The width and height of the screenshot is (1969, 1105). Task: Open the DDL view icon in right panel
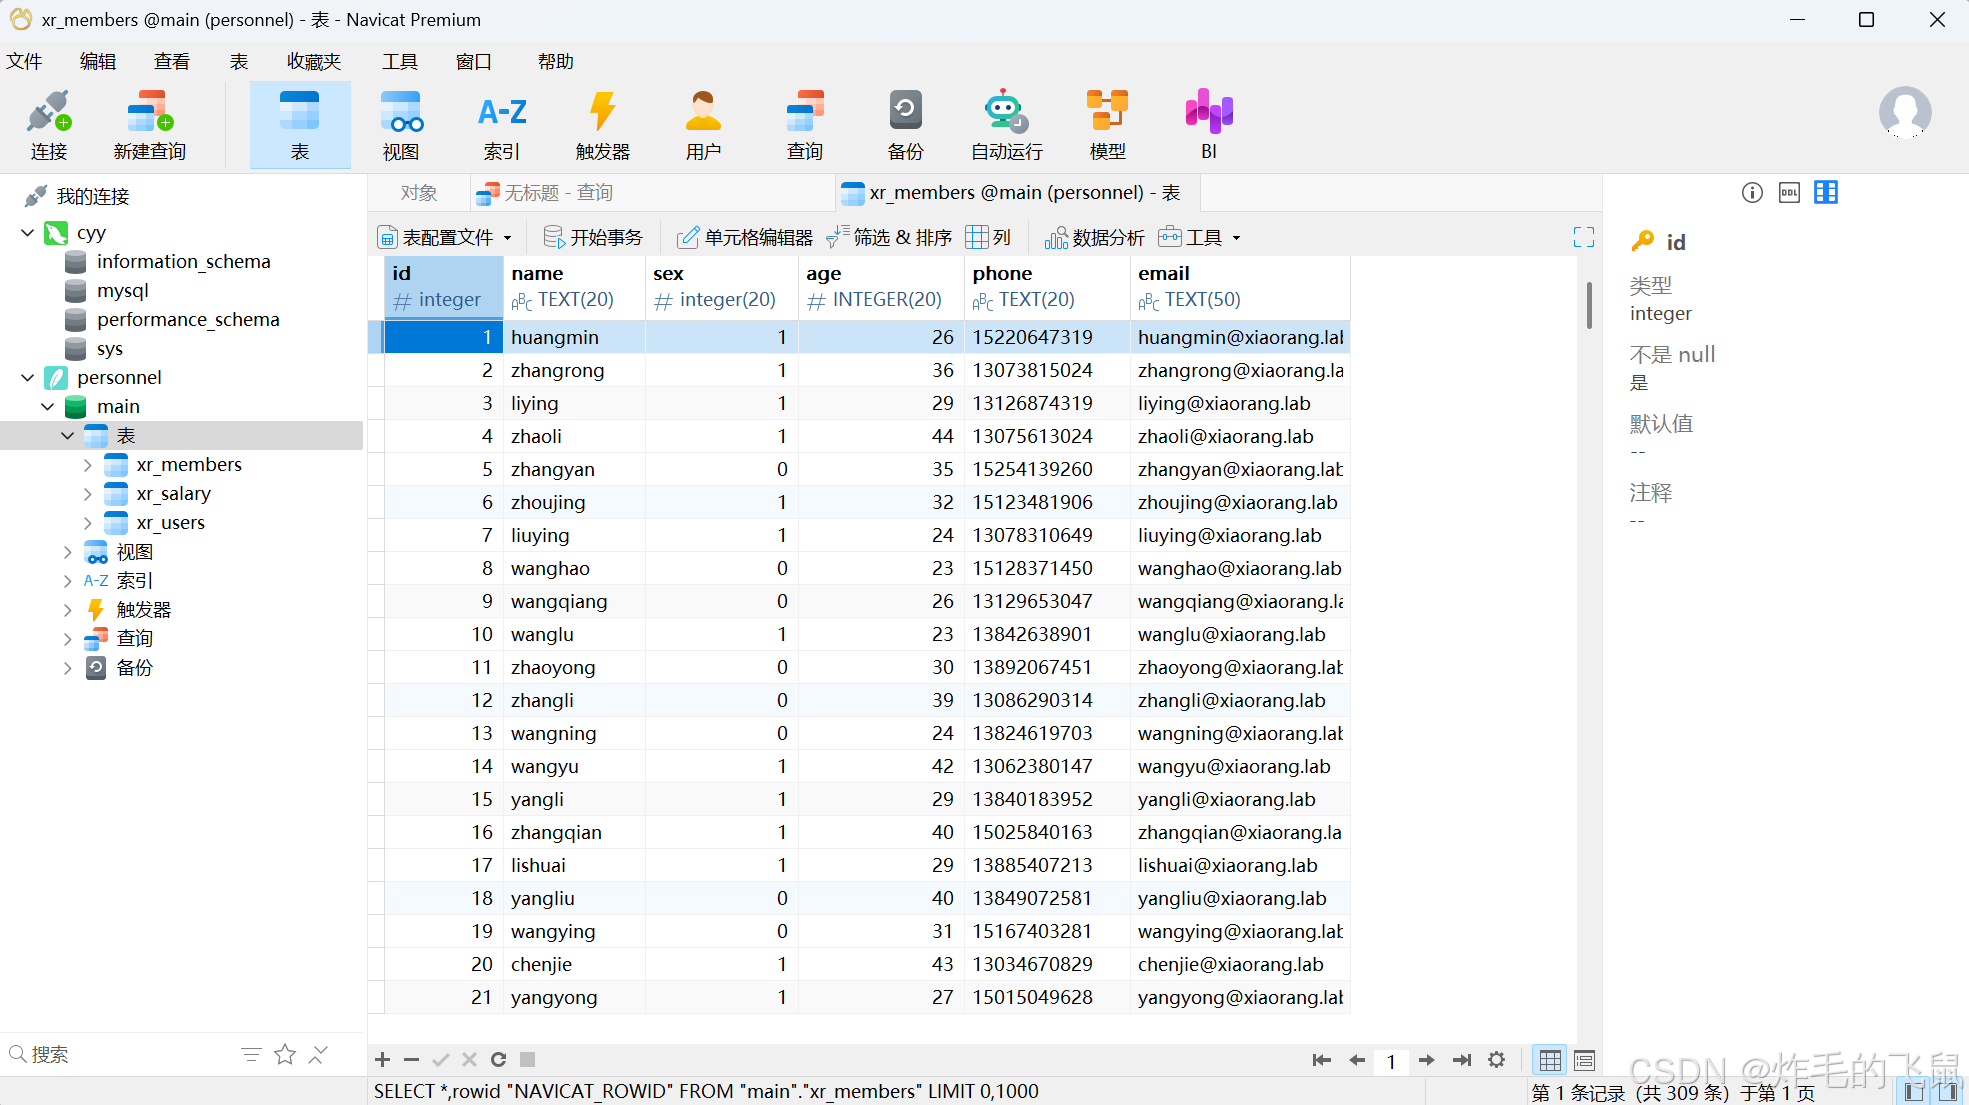[1789, 193]
